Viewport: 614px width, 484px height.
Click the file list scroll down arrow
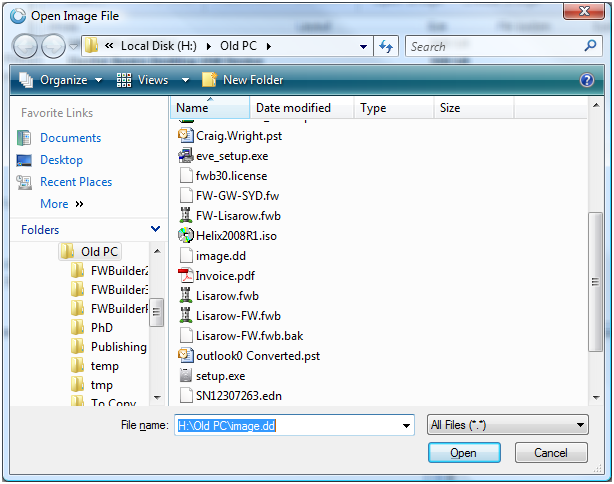pos(596,397)
